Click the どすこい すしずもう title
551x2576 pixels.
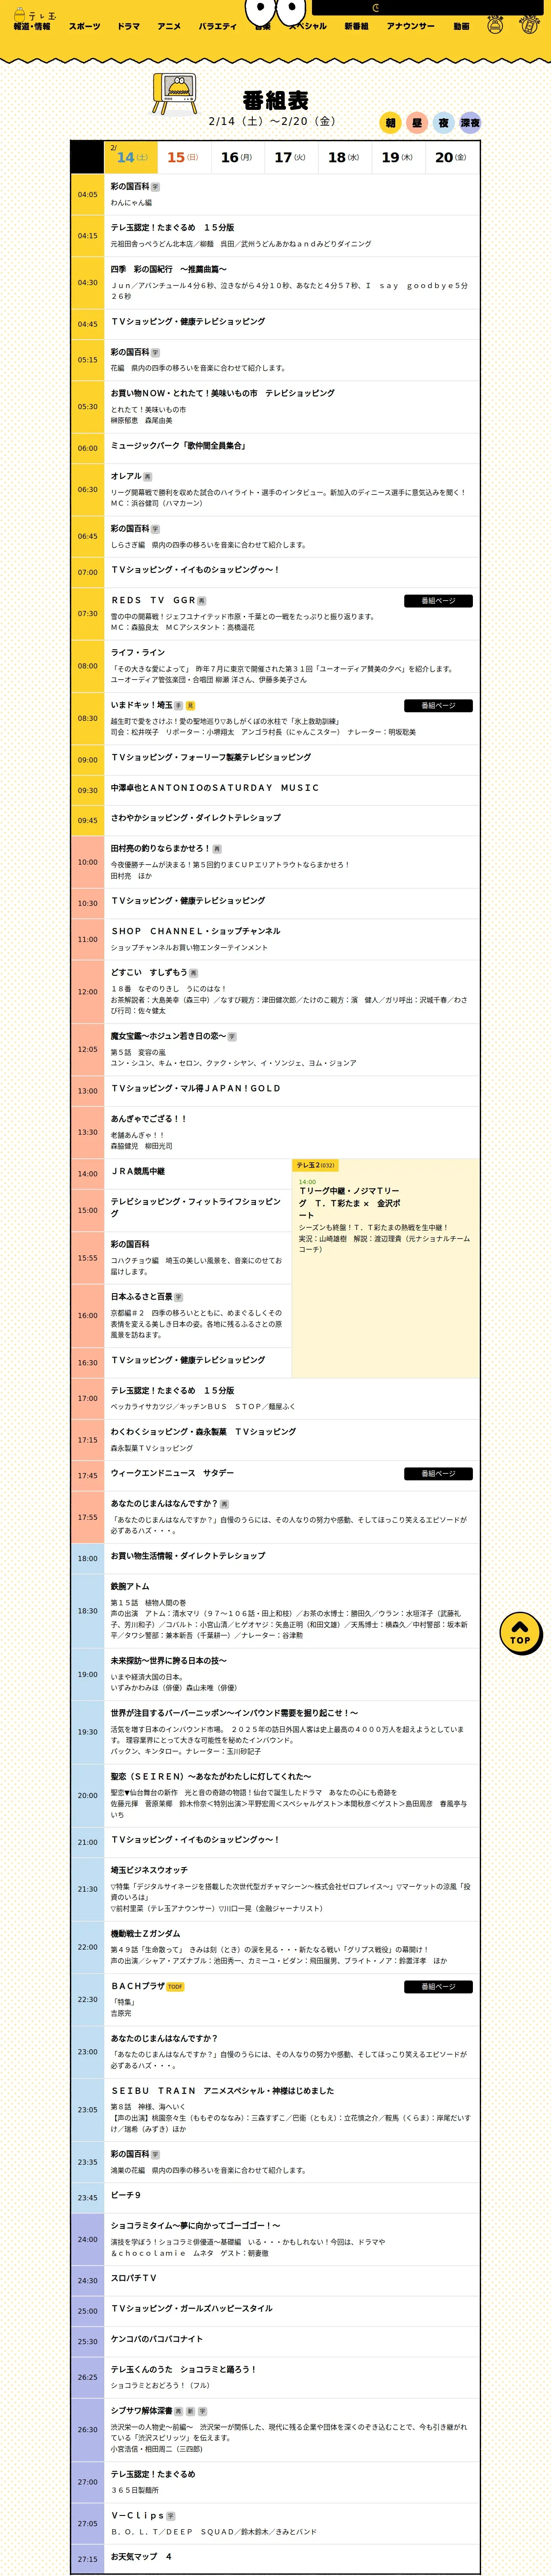click(149, 972)
